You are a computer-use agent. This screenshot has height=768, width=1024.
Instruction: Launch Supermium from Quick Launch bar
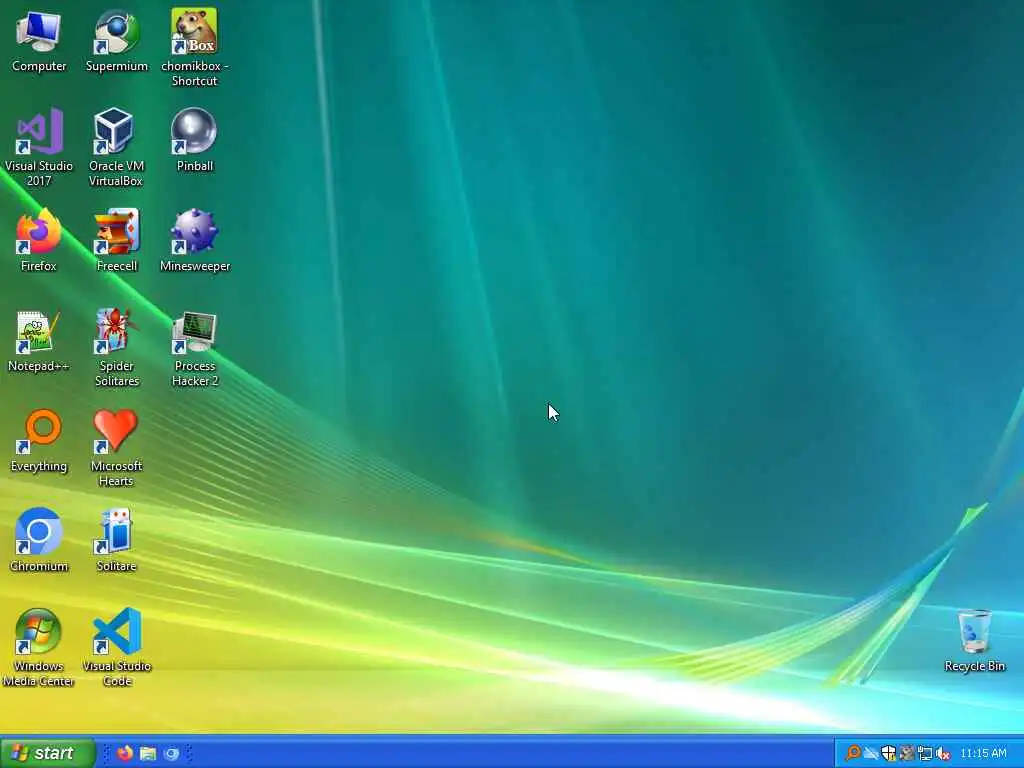171,754
